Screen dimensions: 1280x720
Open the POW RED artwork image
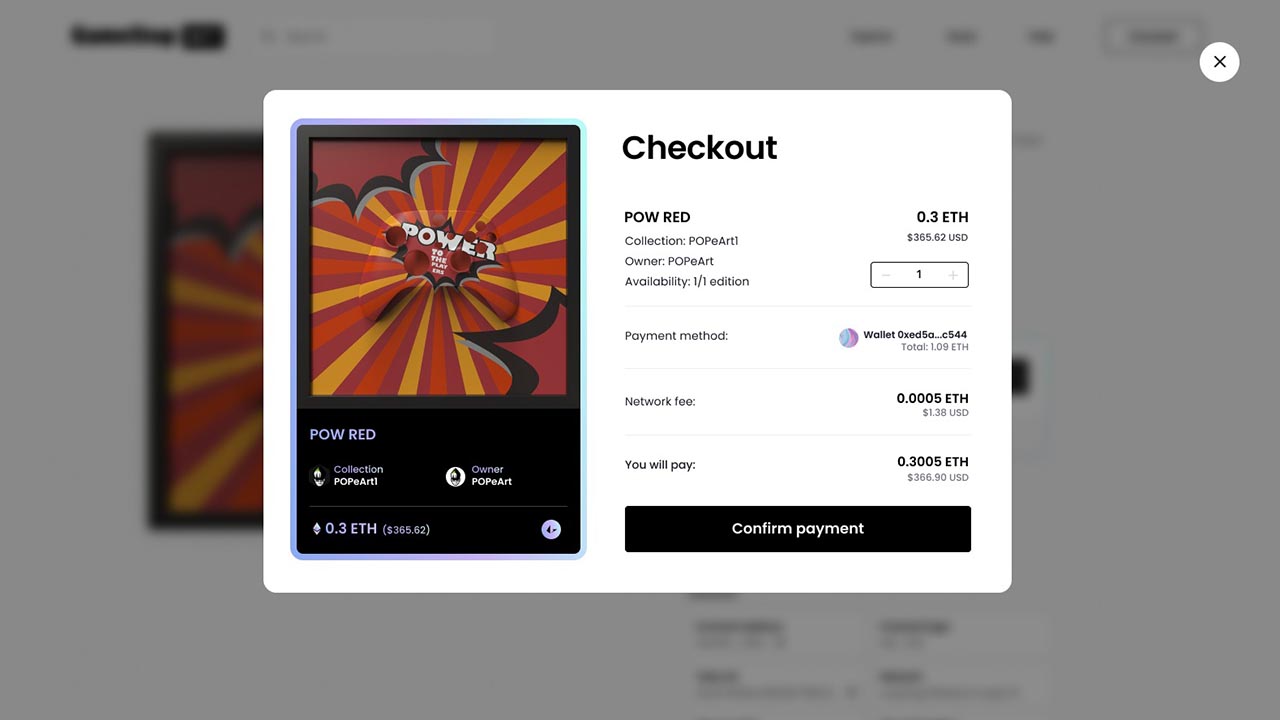click(439, 267)
